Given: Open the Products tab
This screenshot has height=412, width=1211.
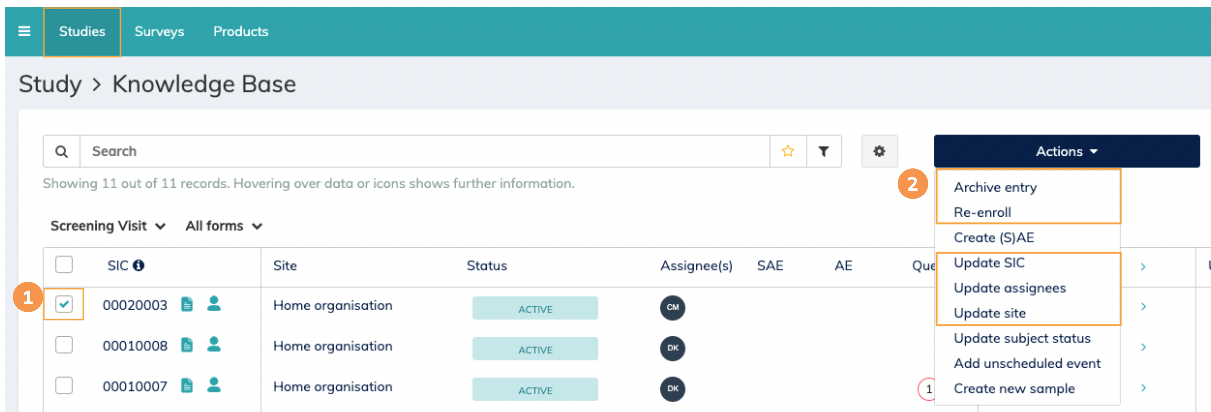Looking at the screenshot, I should coord(240,31).
